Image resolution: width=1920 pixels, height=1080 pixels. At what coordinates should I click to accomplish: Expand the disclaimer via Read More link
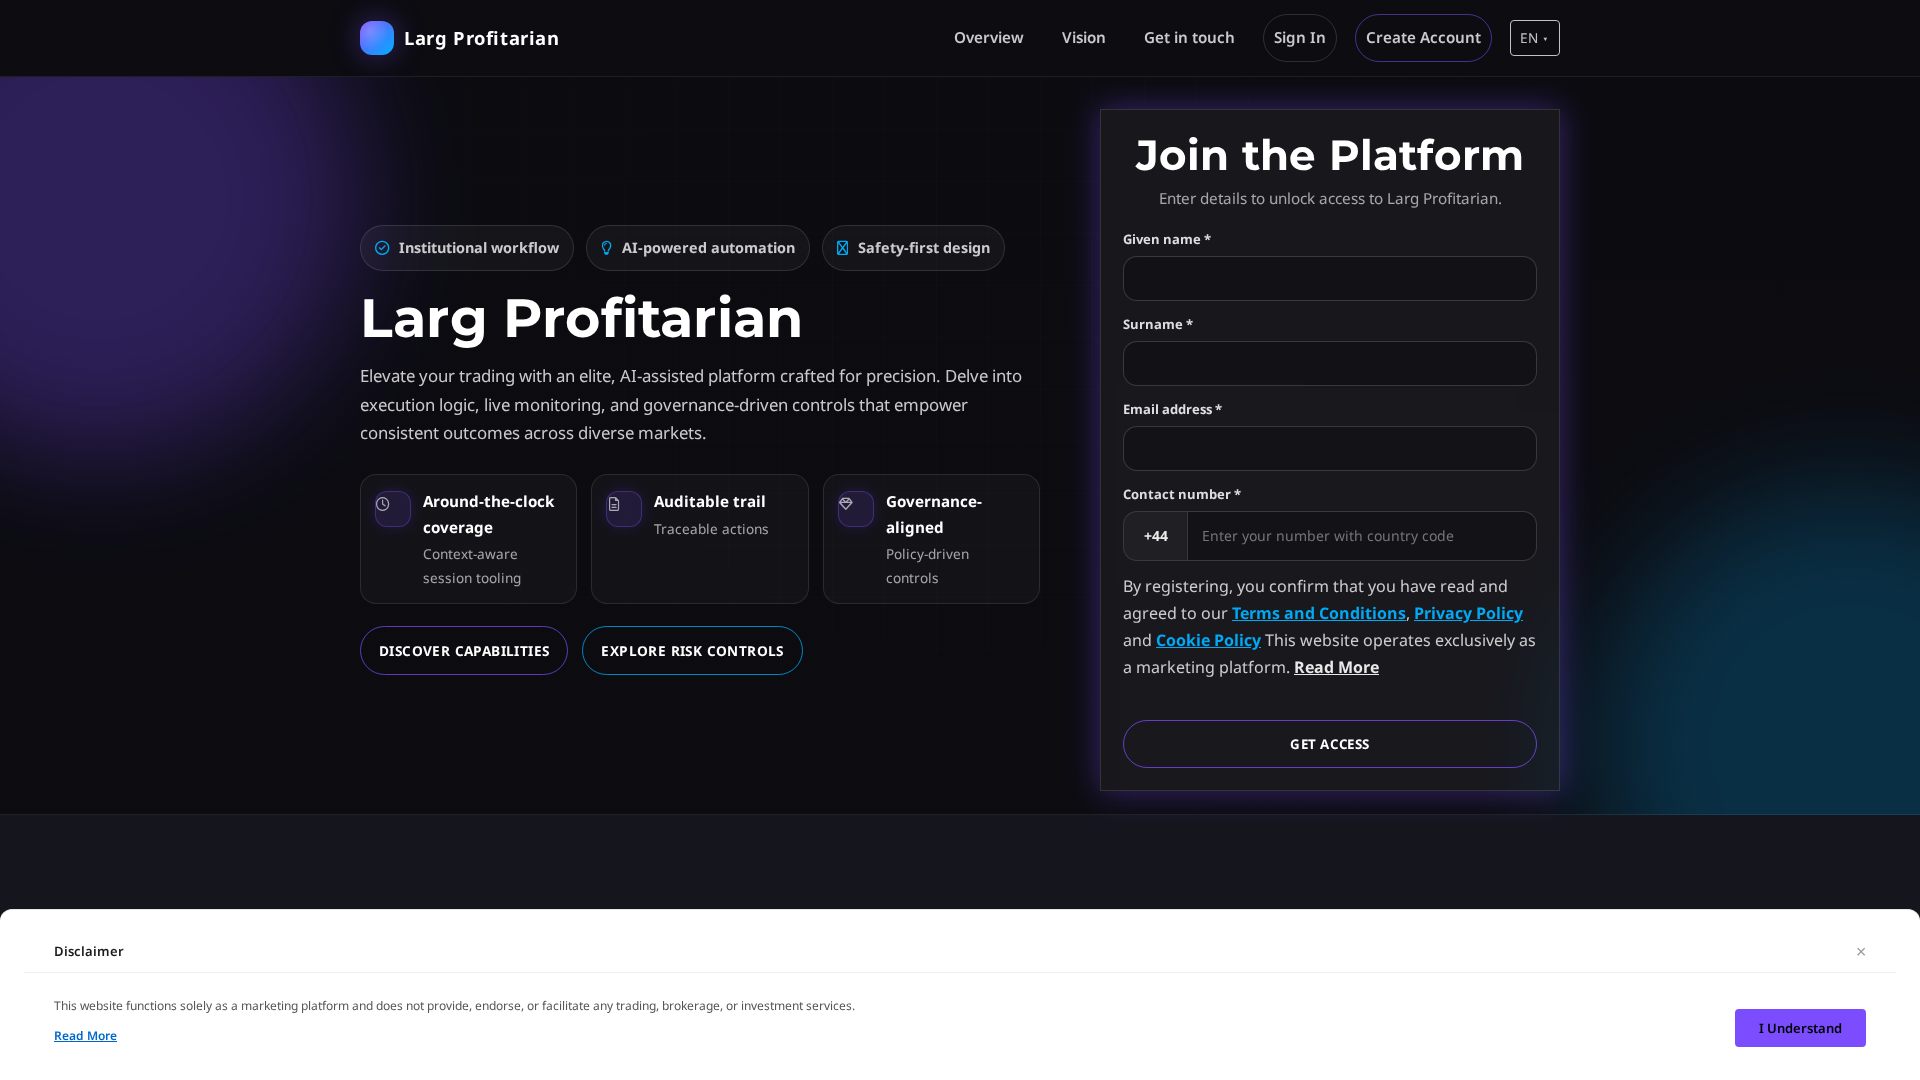(x=85, y=1035)
